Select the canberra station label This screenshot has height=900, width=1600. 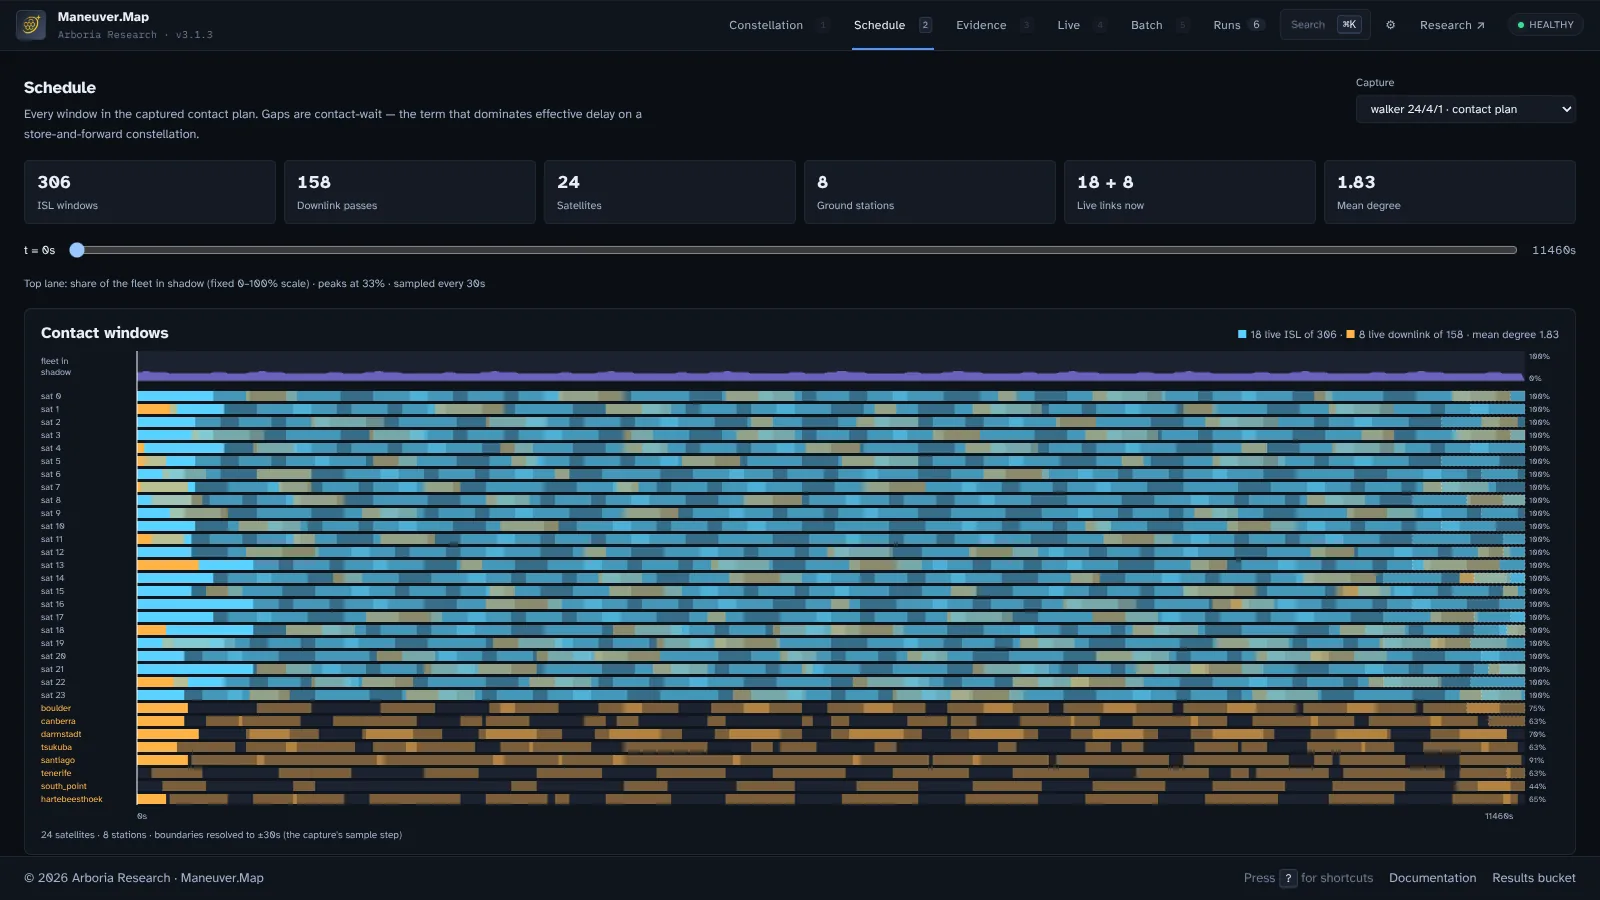tap(58, 721)
